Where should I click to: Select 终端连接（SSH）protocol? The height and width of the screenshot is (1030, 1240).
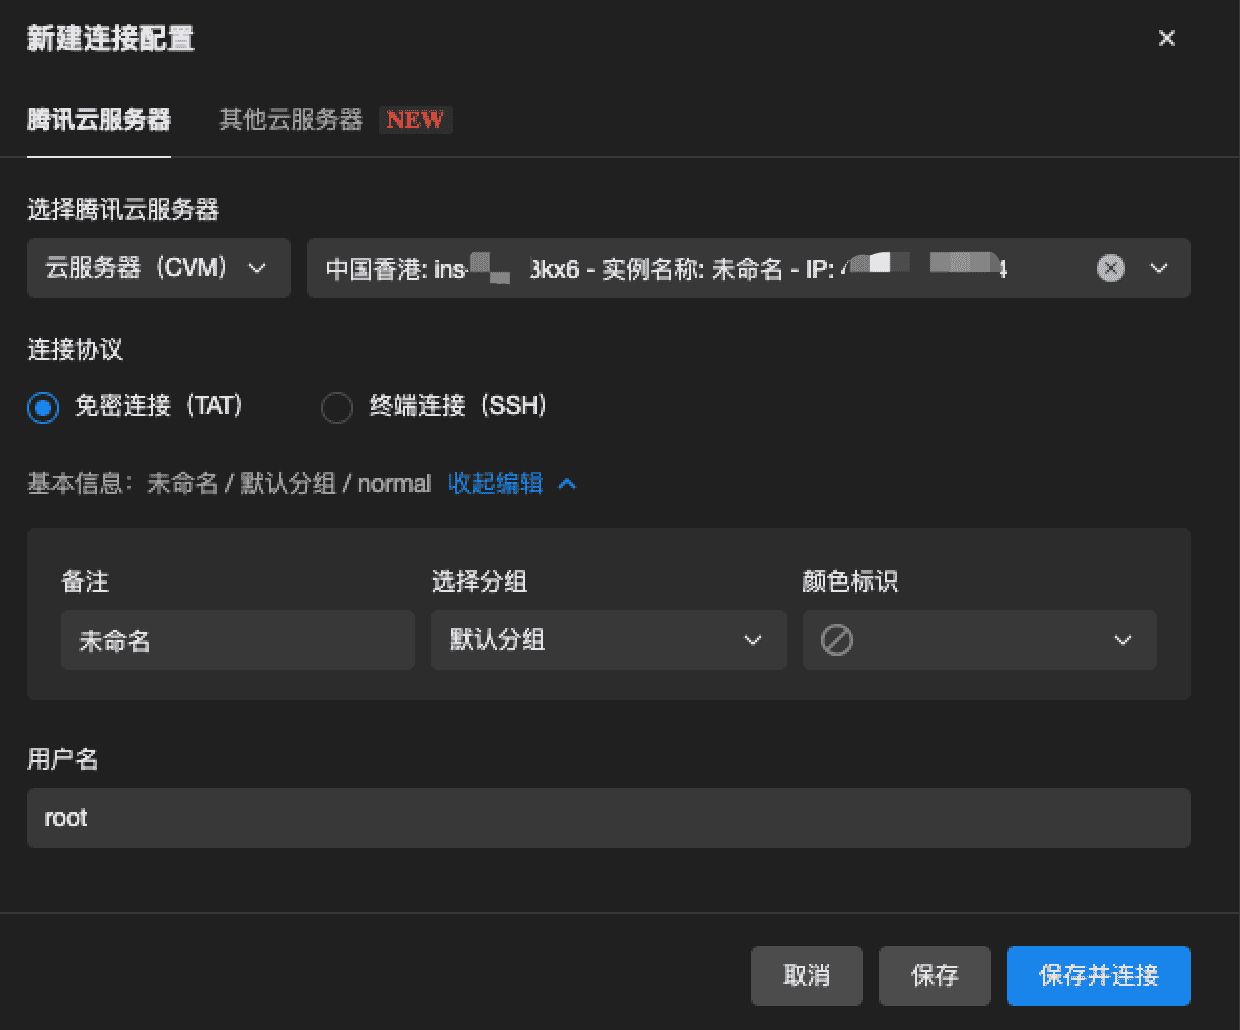tap(337, 407)
